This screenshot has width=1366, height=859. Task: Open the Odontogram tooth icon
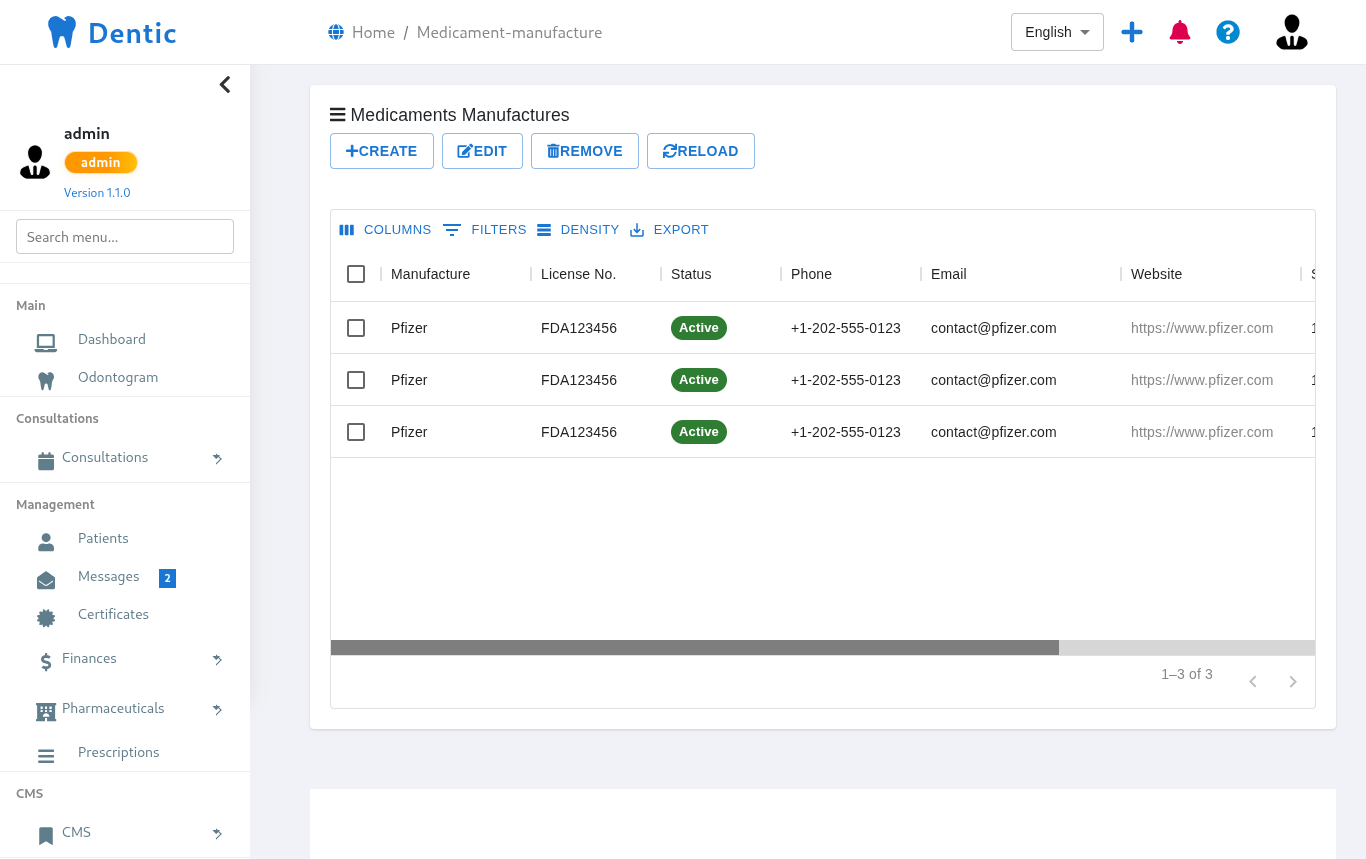click(x=46, y=380)
